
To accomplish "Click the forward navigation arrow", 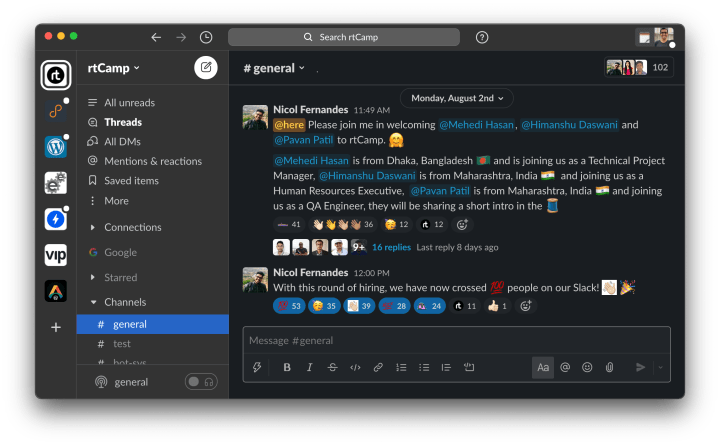I will [x=181, y=37].
